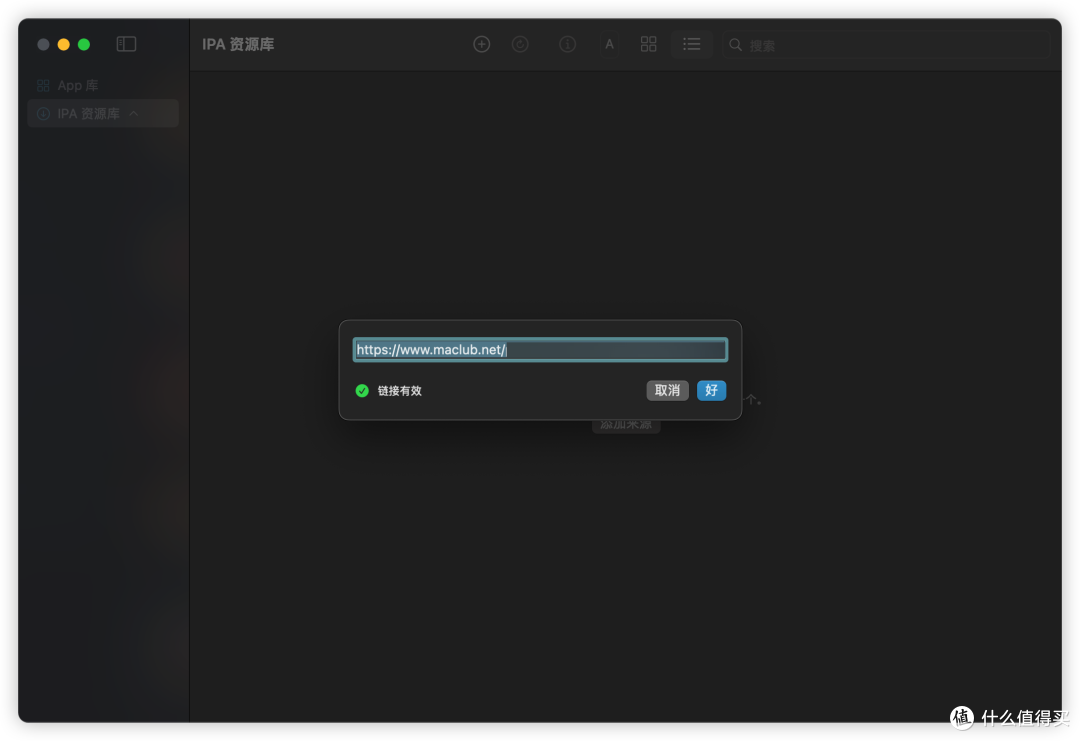The height and width of the screenshot is (741, 1080).
Task: Click the 取消 cancel button
Action: pyautogui.click(x=667, y=390)
